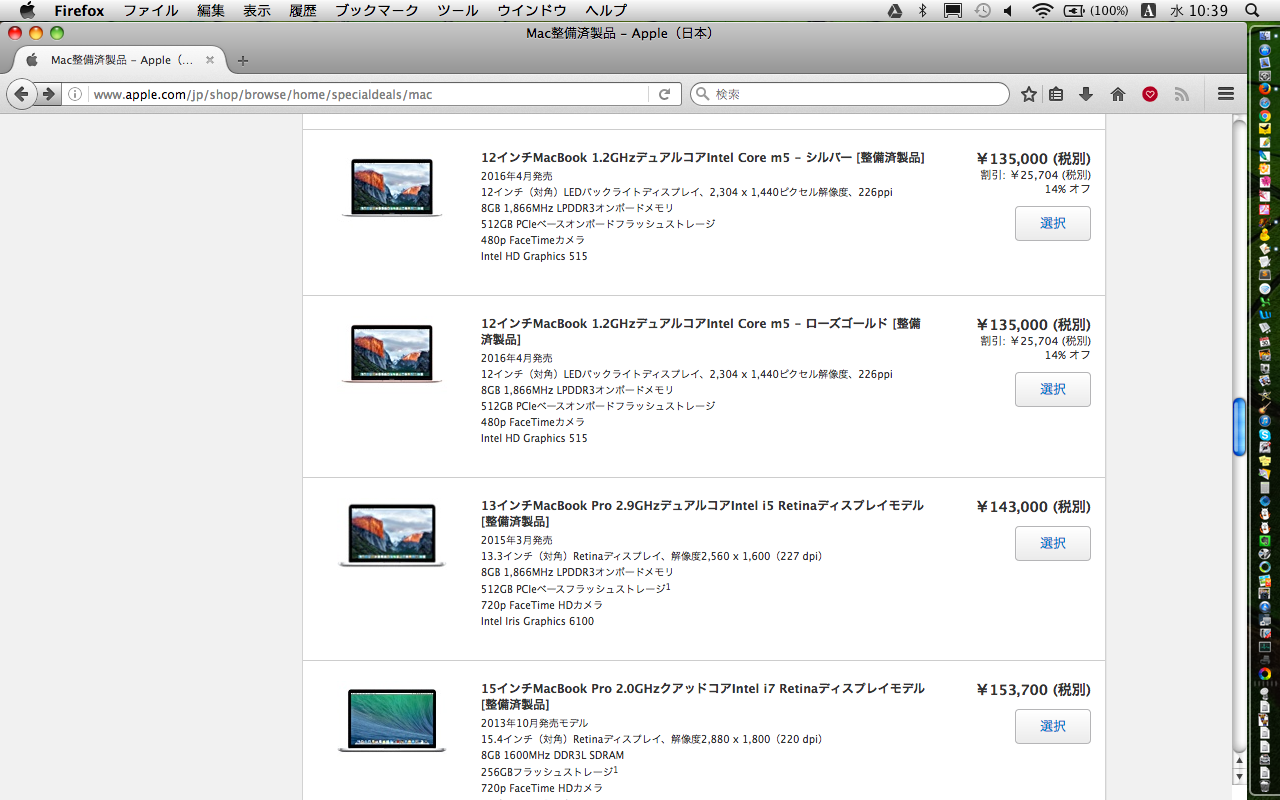Open the Apple menu

(x=27, y=10)
